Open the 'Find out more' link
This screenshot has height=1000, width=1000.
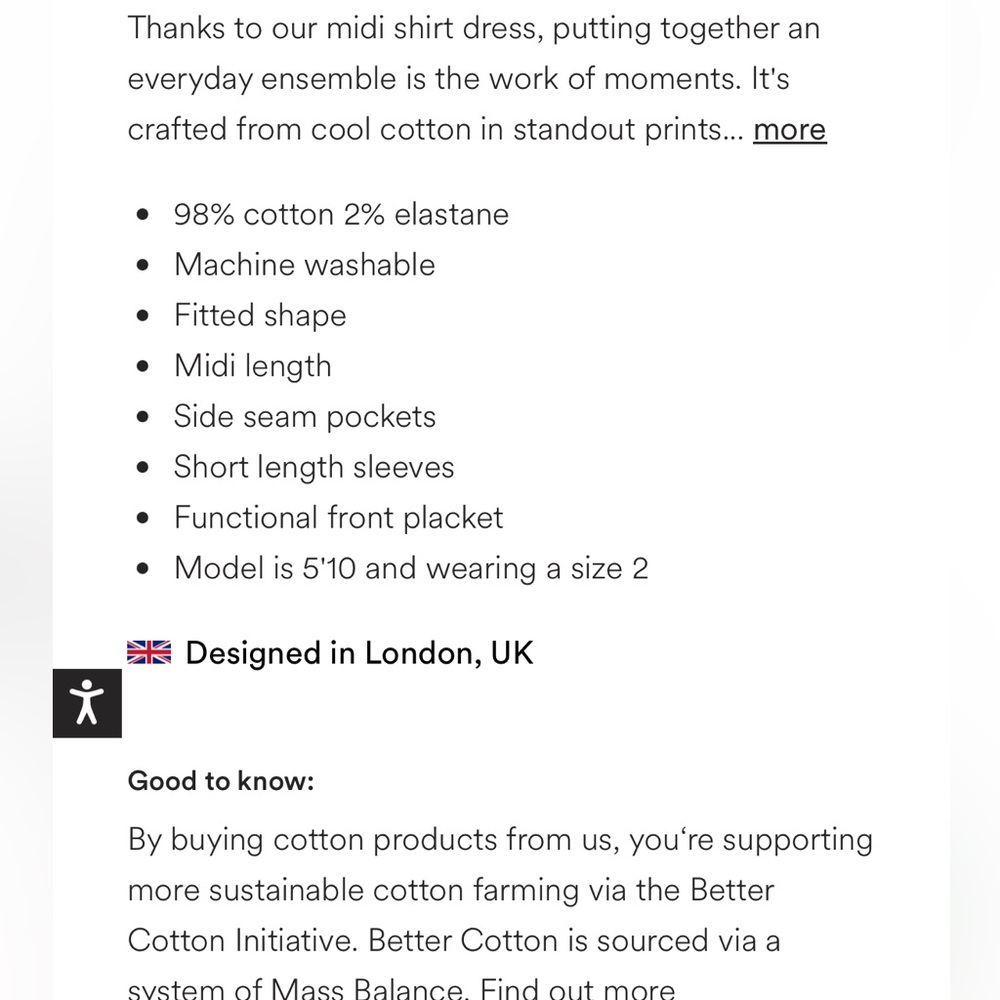577,989
